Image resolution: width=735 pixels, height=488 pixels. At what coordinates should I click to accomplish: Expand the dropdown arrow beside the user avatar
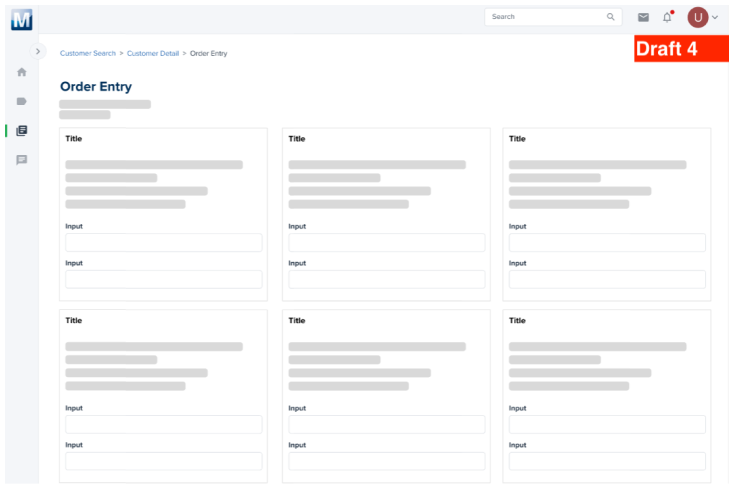tap(715, 17)
